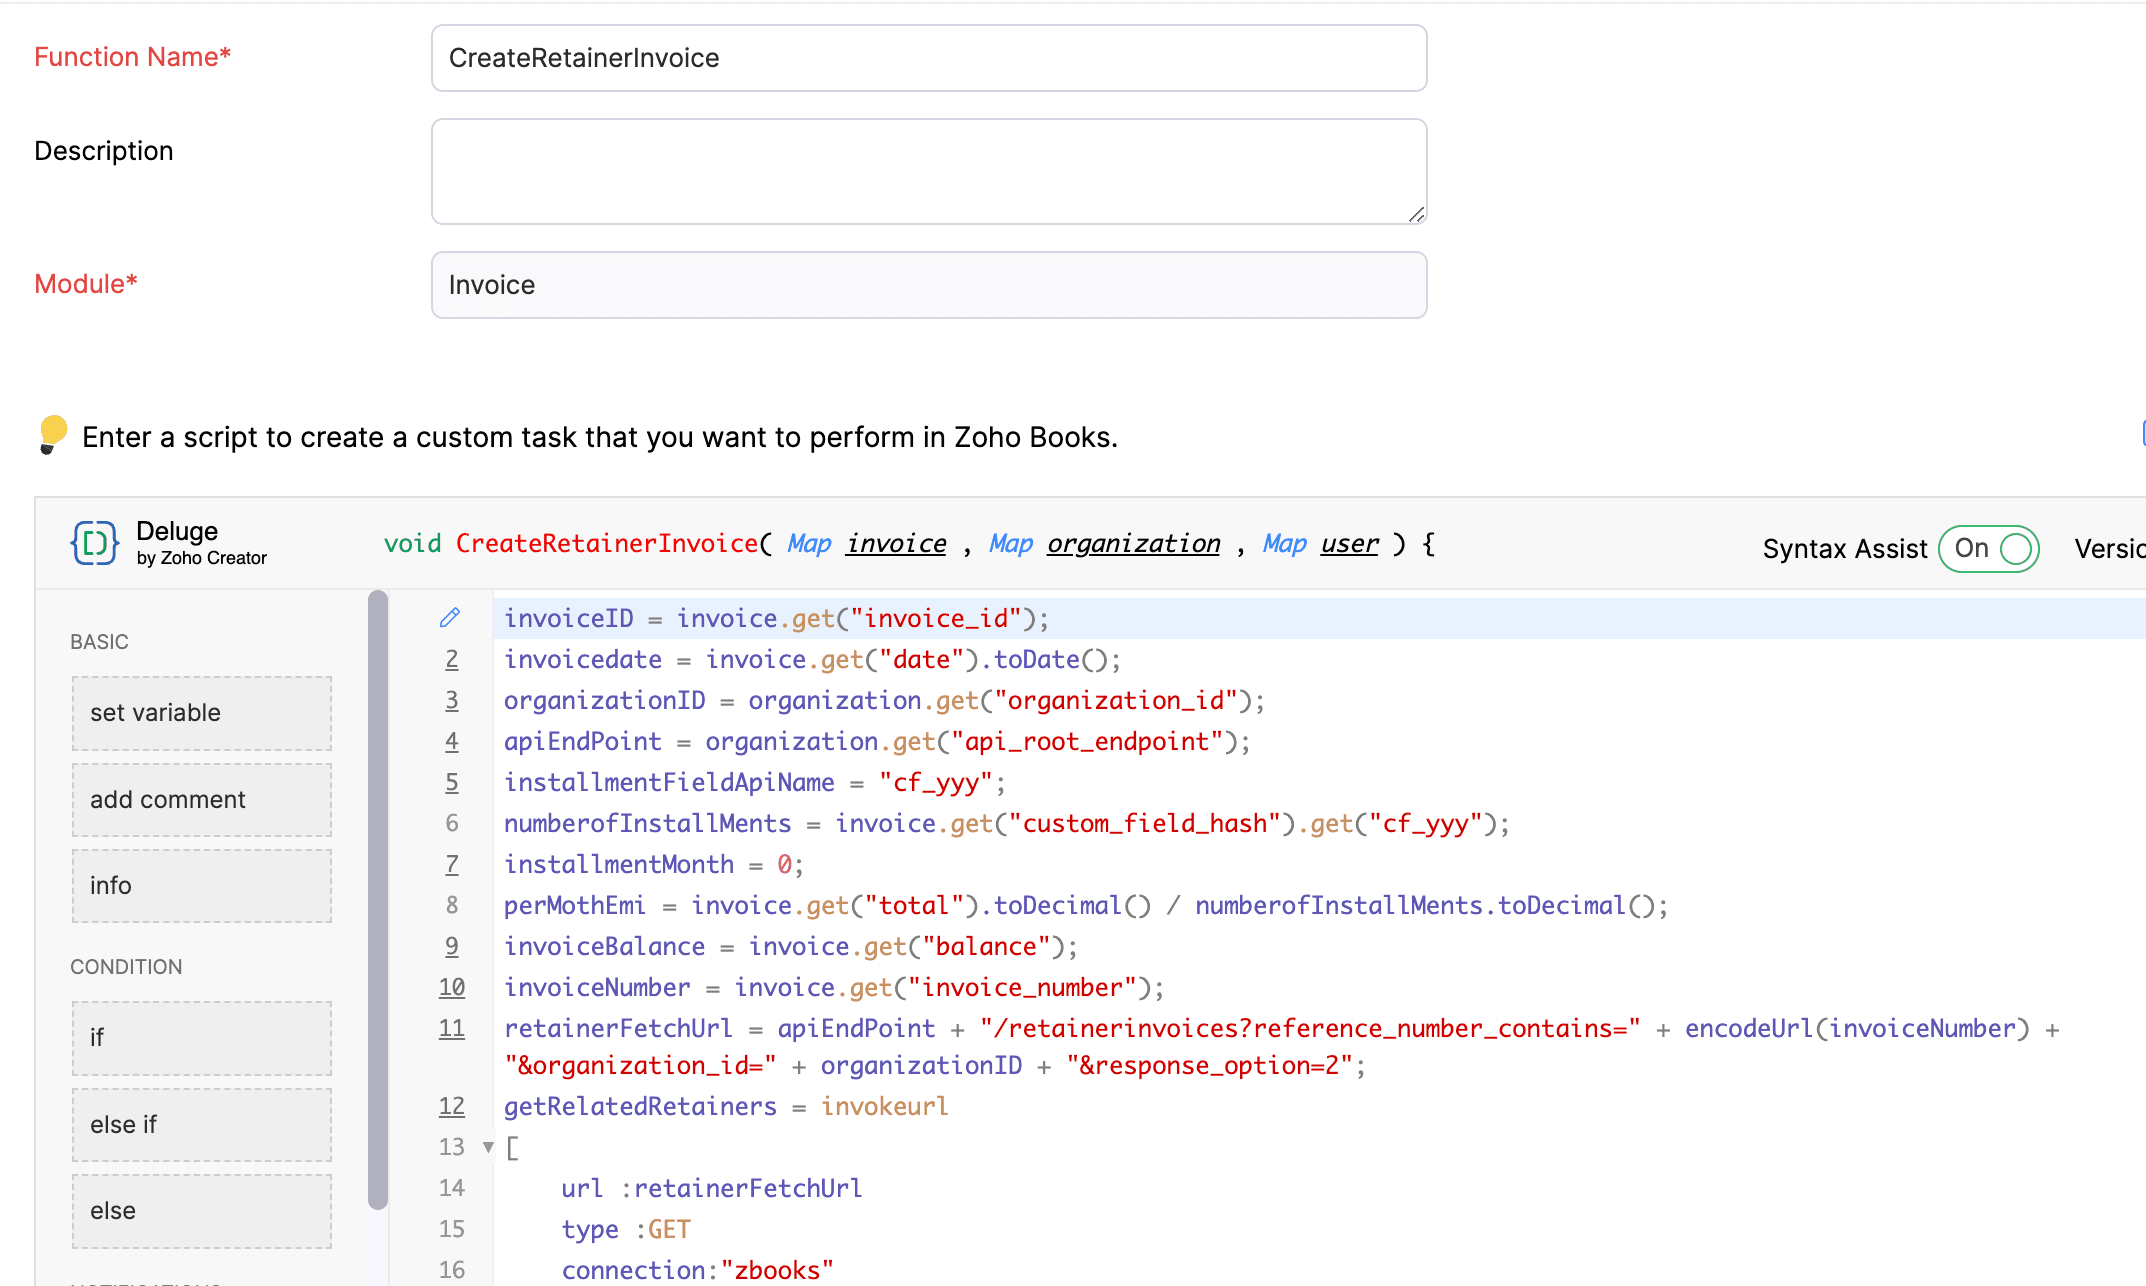Image resolution: width=2146 pixels, height=1286 pixels.
Task: Select the 'else if' condition block
Action: pyautogui.click(x=201, y=1125)
